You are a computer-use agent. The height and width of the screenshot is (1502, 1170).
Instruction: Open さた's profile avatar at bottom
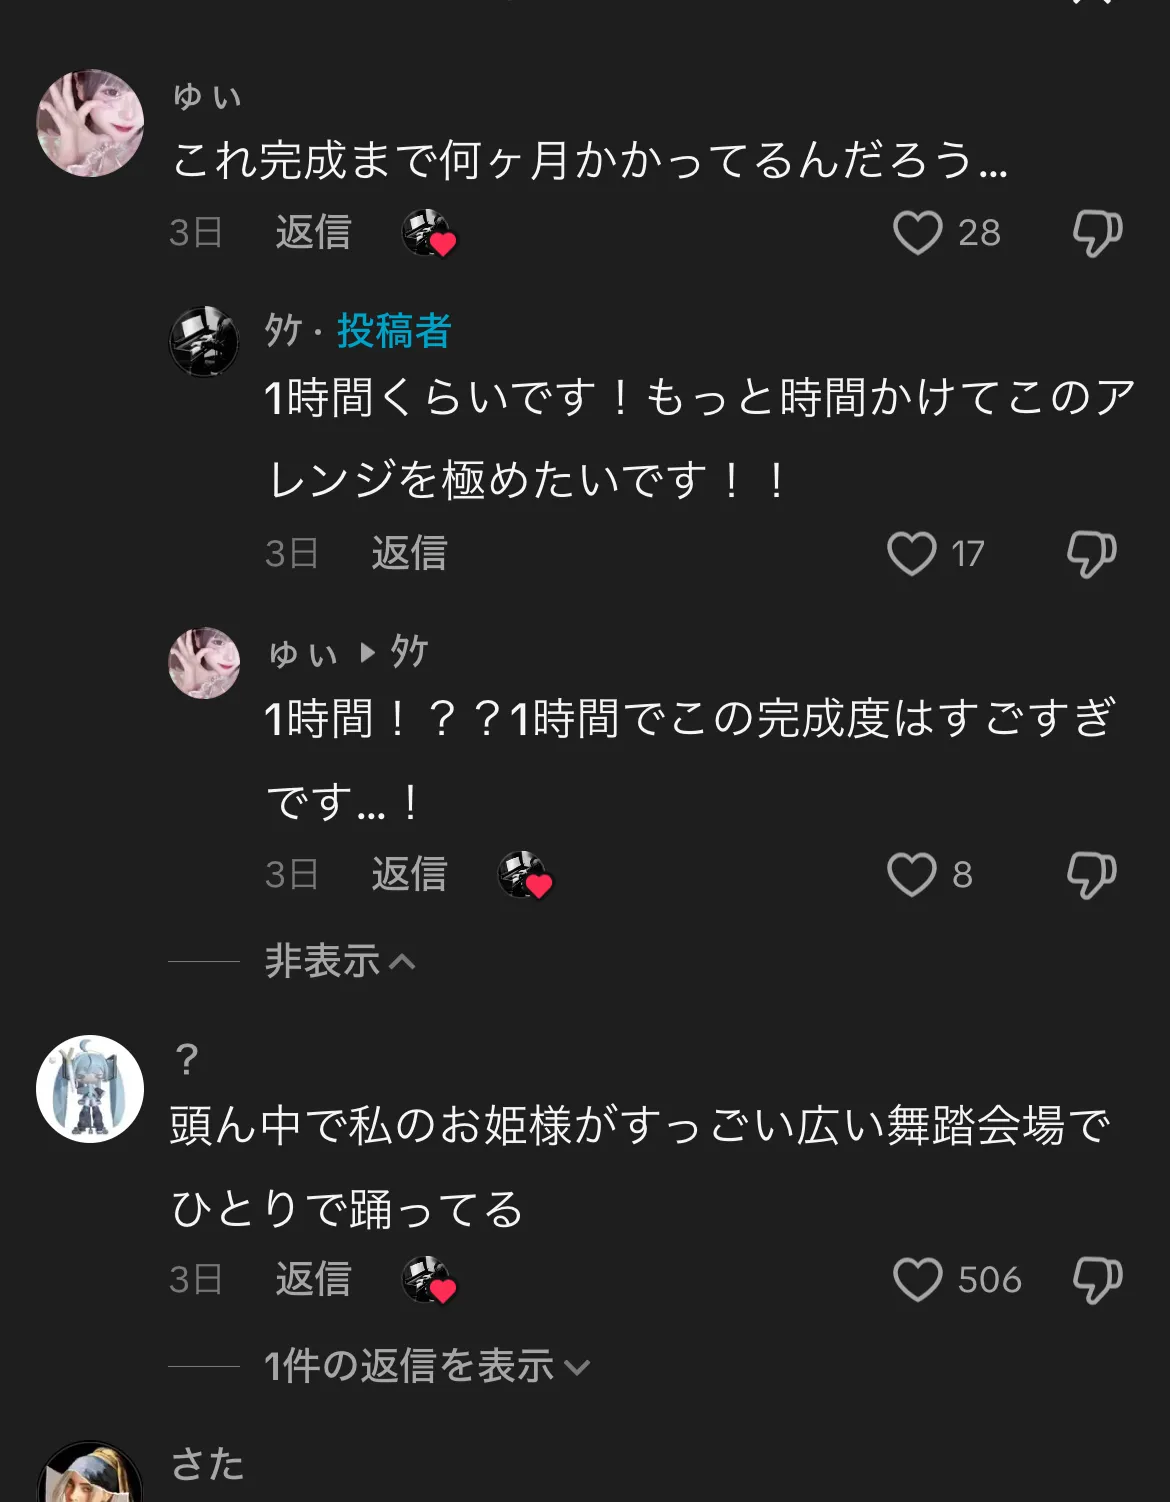[90, 1471]
